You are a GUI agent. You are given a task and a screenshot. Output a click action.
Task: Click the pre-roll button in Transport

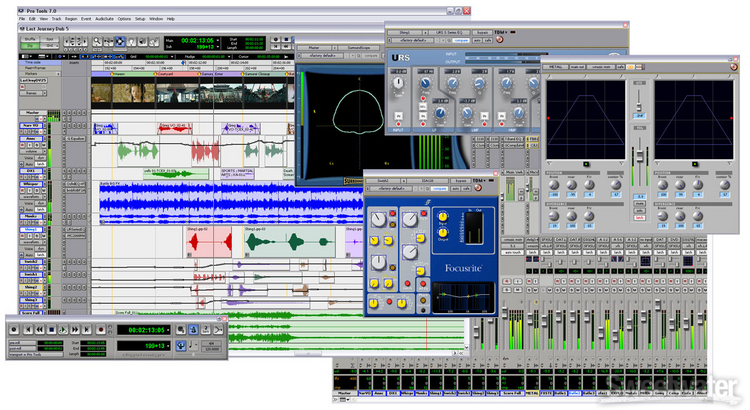click(22, 343)
